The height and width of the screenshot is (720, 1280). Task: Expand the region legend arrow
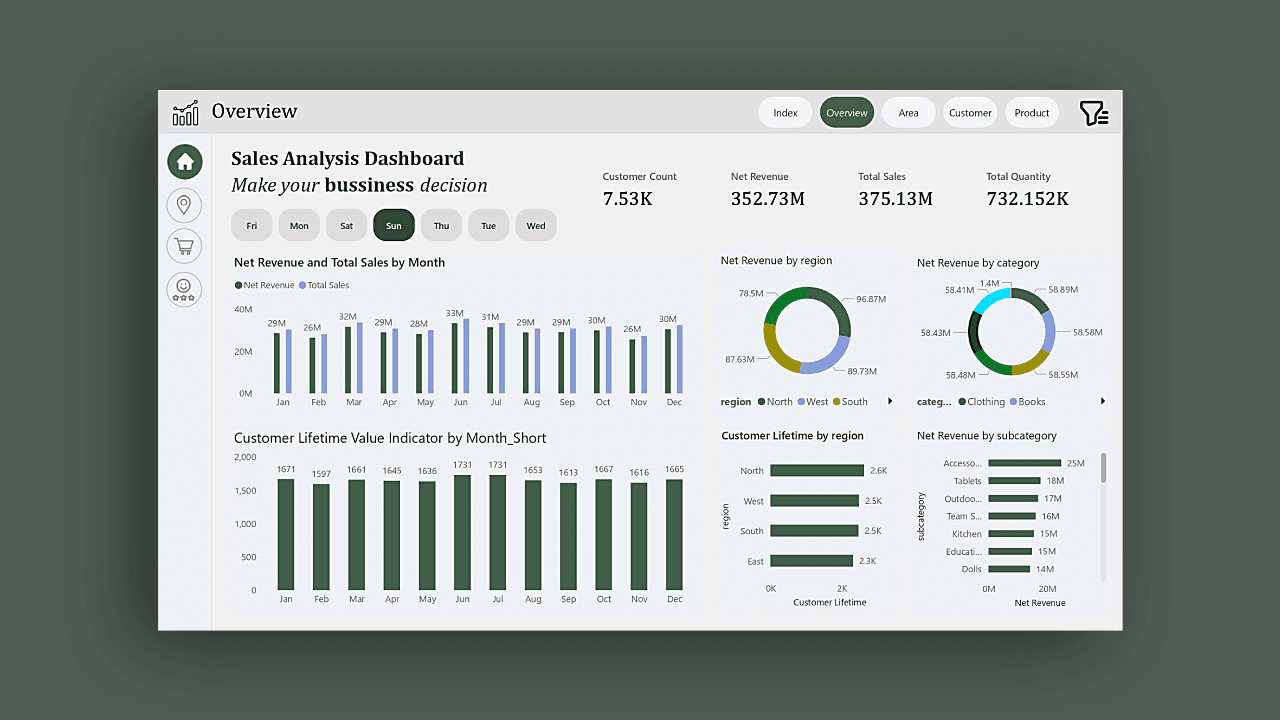coord(890,402)
